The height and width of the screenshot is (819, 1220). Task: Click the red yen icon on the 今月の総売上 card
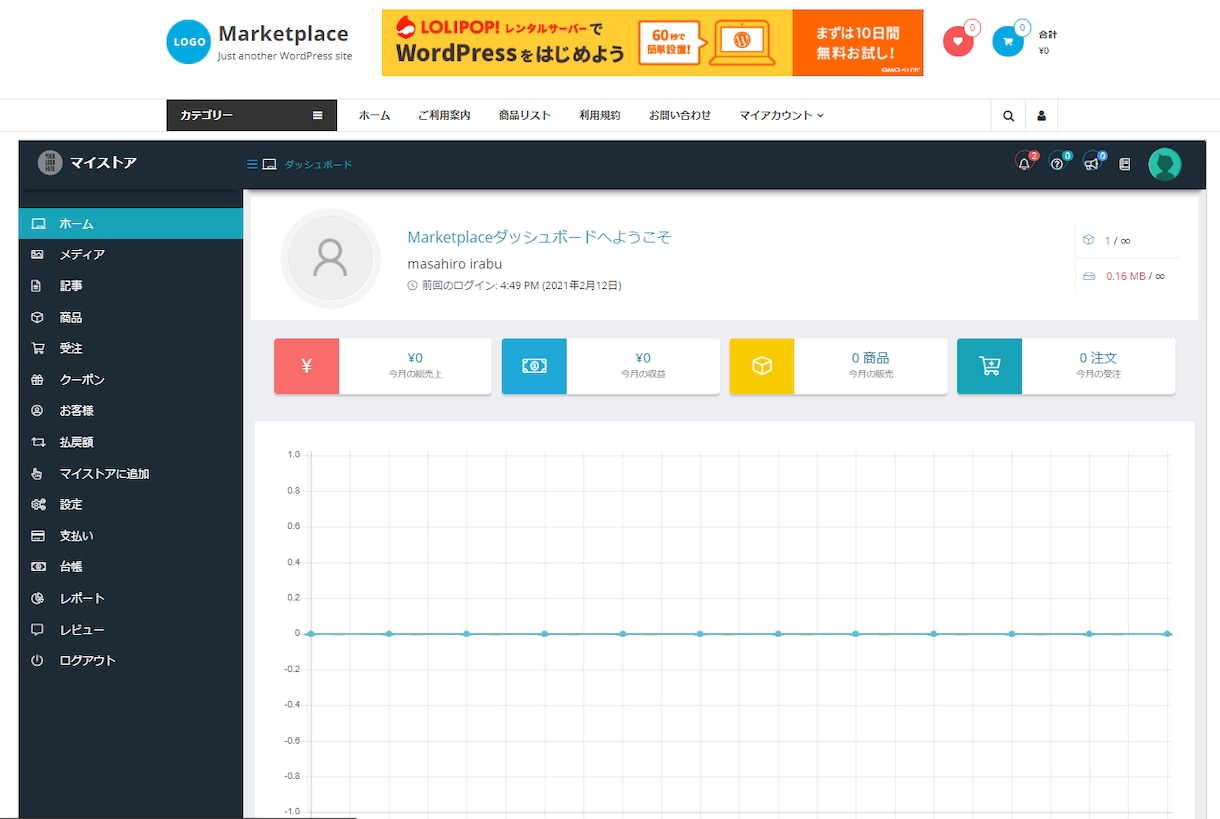[x=306, y=366]
